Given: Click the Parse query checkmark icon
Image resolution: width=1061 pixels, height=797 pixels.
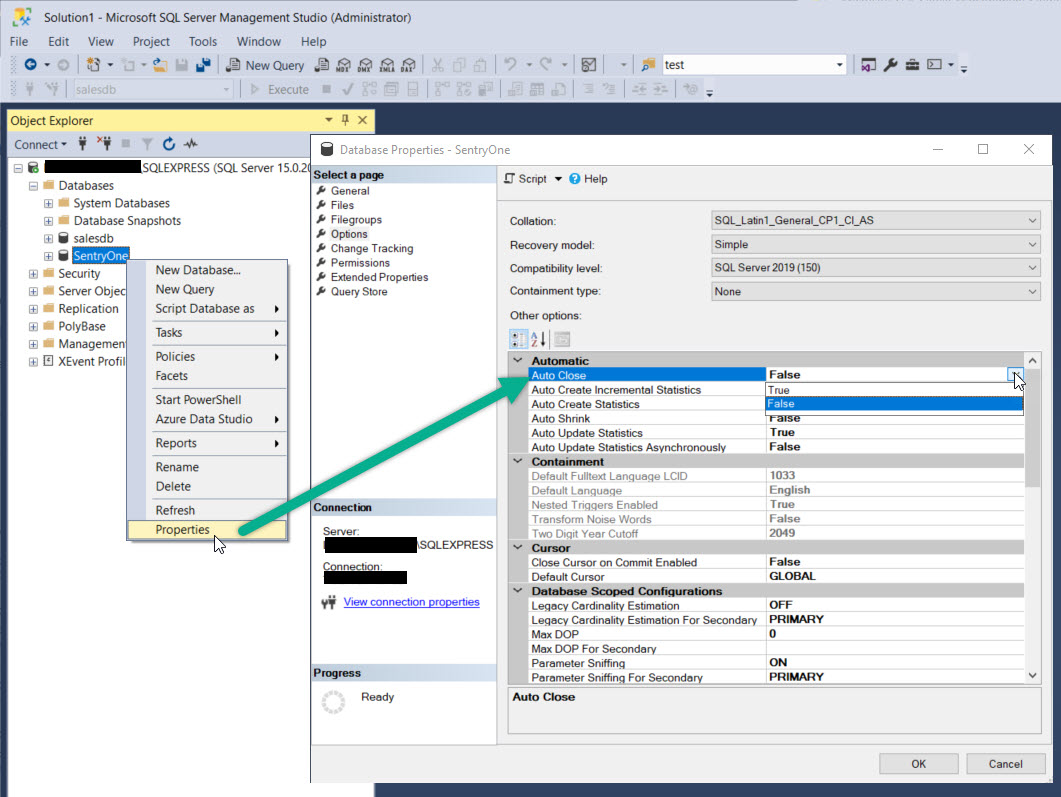Looking at the screenshot, I should [x=347, y=88].
